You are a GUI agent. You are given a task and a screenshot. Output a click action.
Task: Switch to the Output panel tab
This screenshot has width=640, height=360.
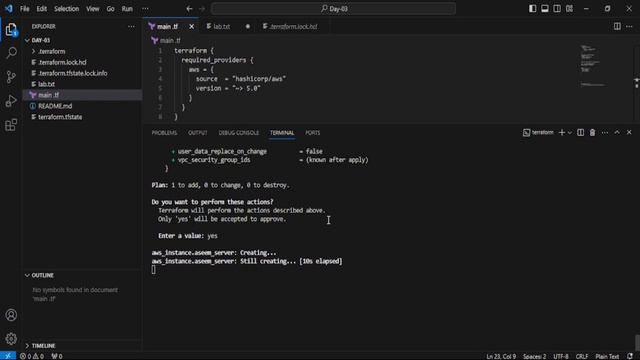(x=198, y=133)
